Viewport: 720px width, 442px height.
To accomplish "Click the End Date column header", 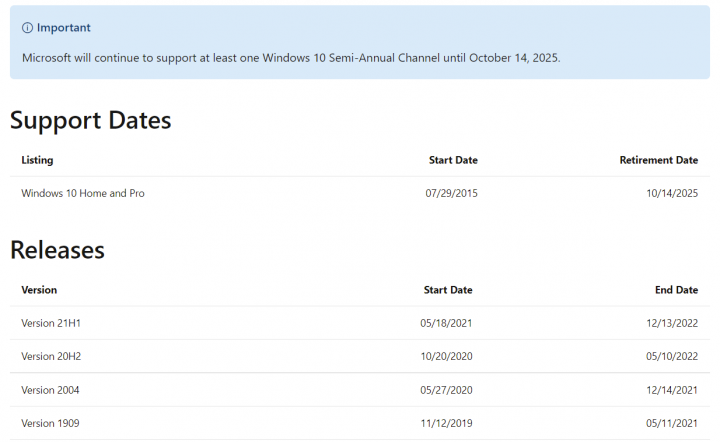I will coord(676,290).
